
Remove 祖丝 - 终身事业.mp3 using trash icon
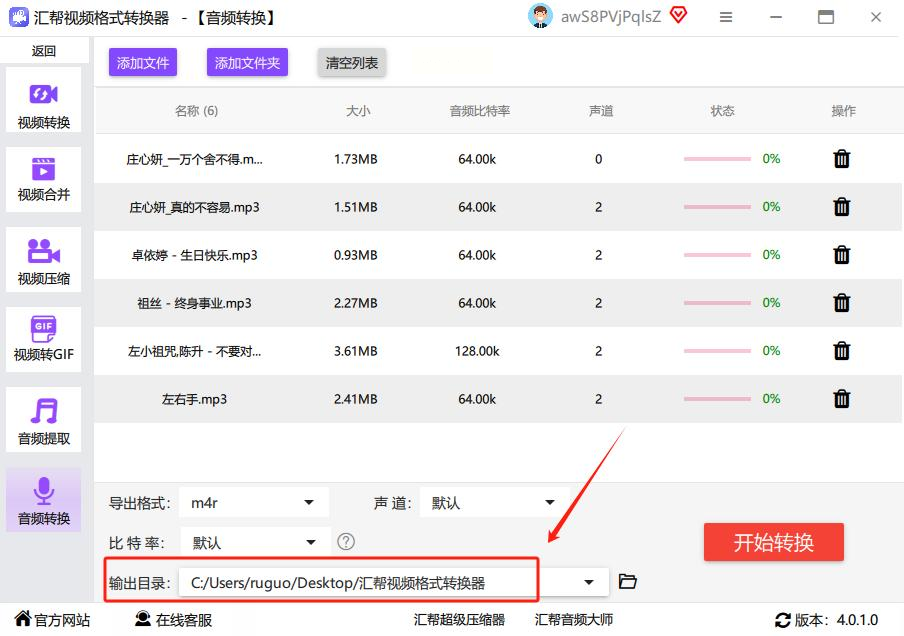[842, 303]
